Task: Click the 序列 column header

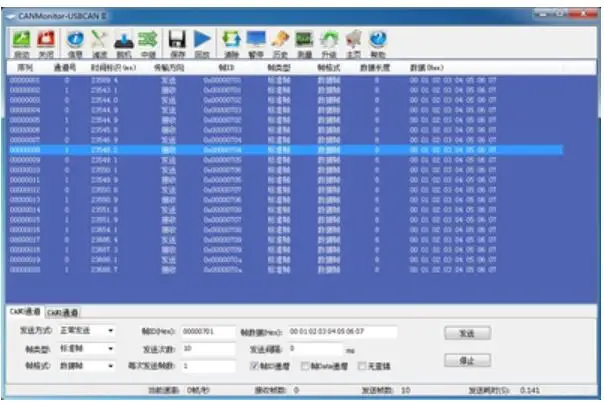Action: point(25,68)
